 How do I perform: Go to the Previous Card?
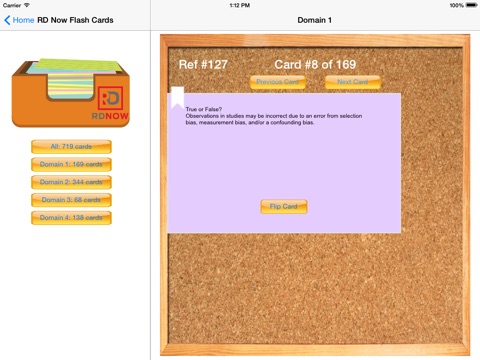(x=278, y=82)
